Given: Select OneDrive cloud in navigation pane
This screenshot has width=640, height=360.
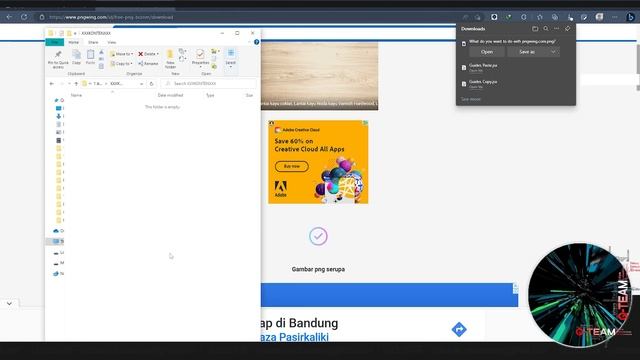Looking at the screenshot, I should 57,231.
